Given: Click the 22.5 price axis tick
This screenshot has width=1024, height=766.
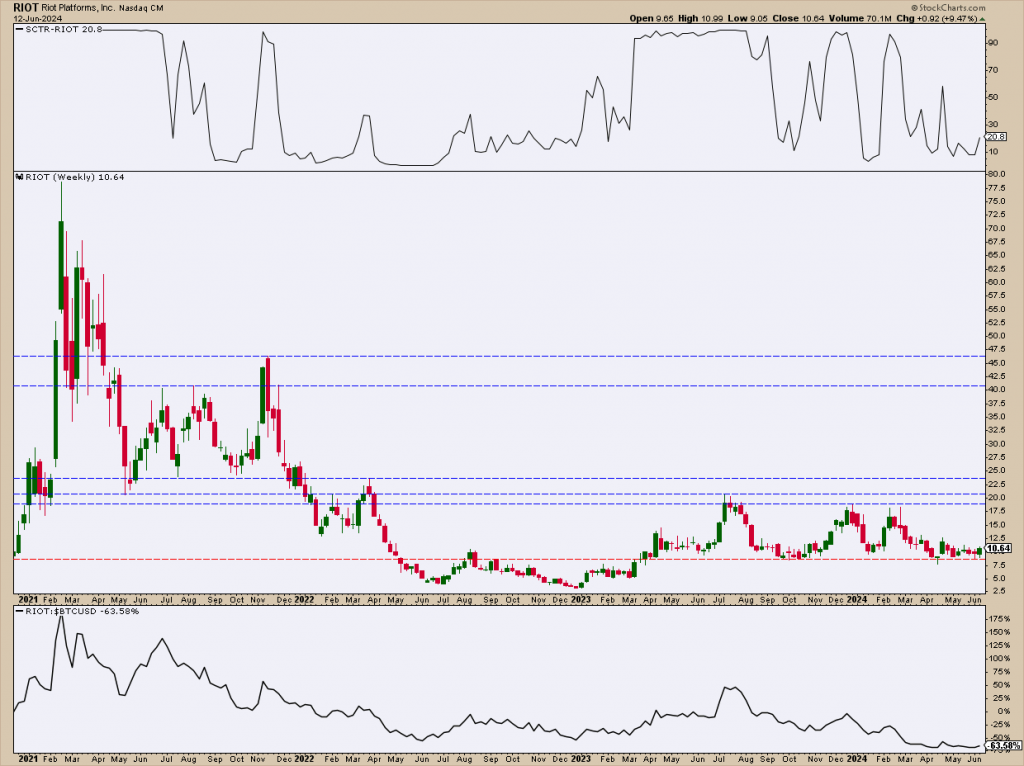Looking at the screenshot, I should [995, 484].
